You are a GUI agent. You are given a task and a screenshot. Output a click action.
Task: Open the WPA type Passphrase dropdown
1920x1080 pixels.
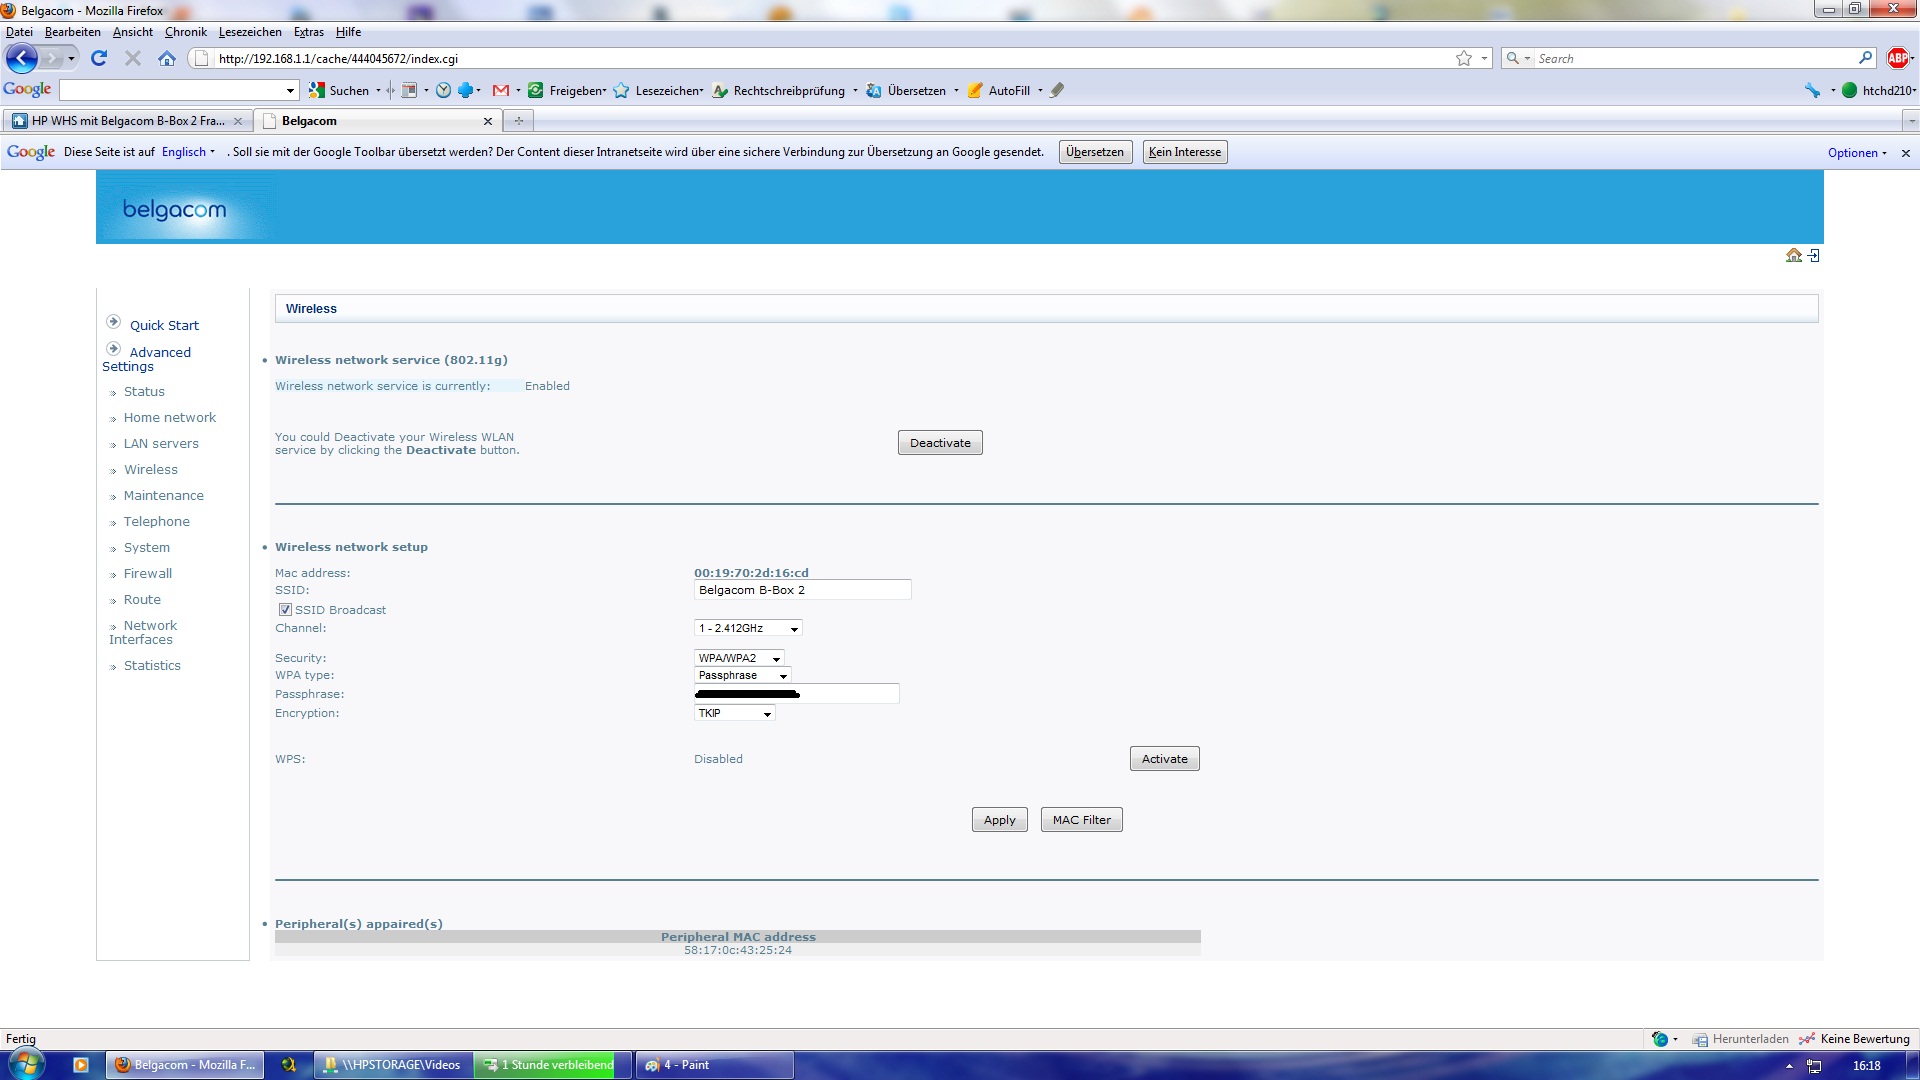pos(742,675)
